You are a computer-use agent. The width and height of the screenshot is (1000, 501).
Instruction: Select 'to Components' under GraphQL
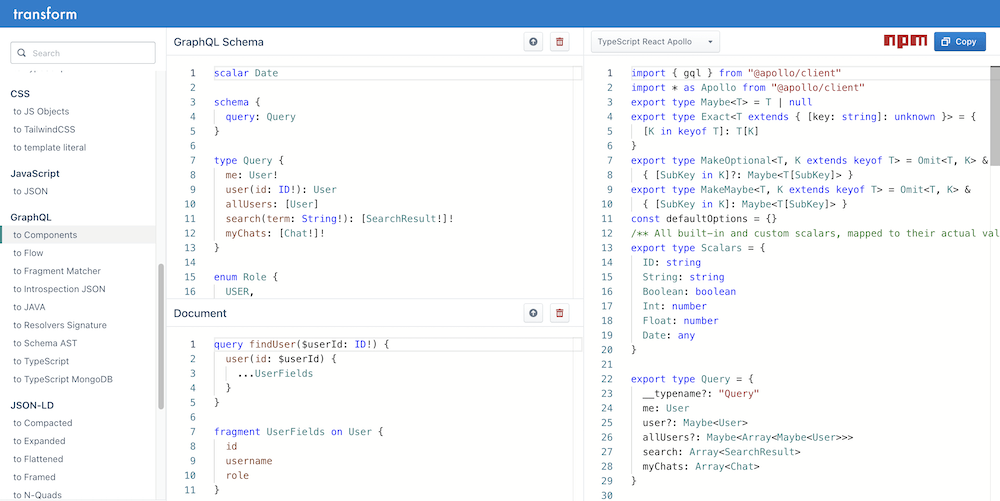(45, 235)
